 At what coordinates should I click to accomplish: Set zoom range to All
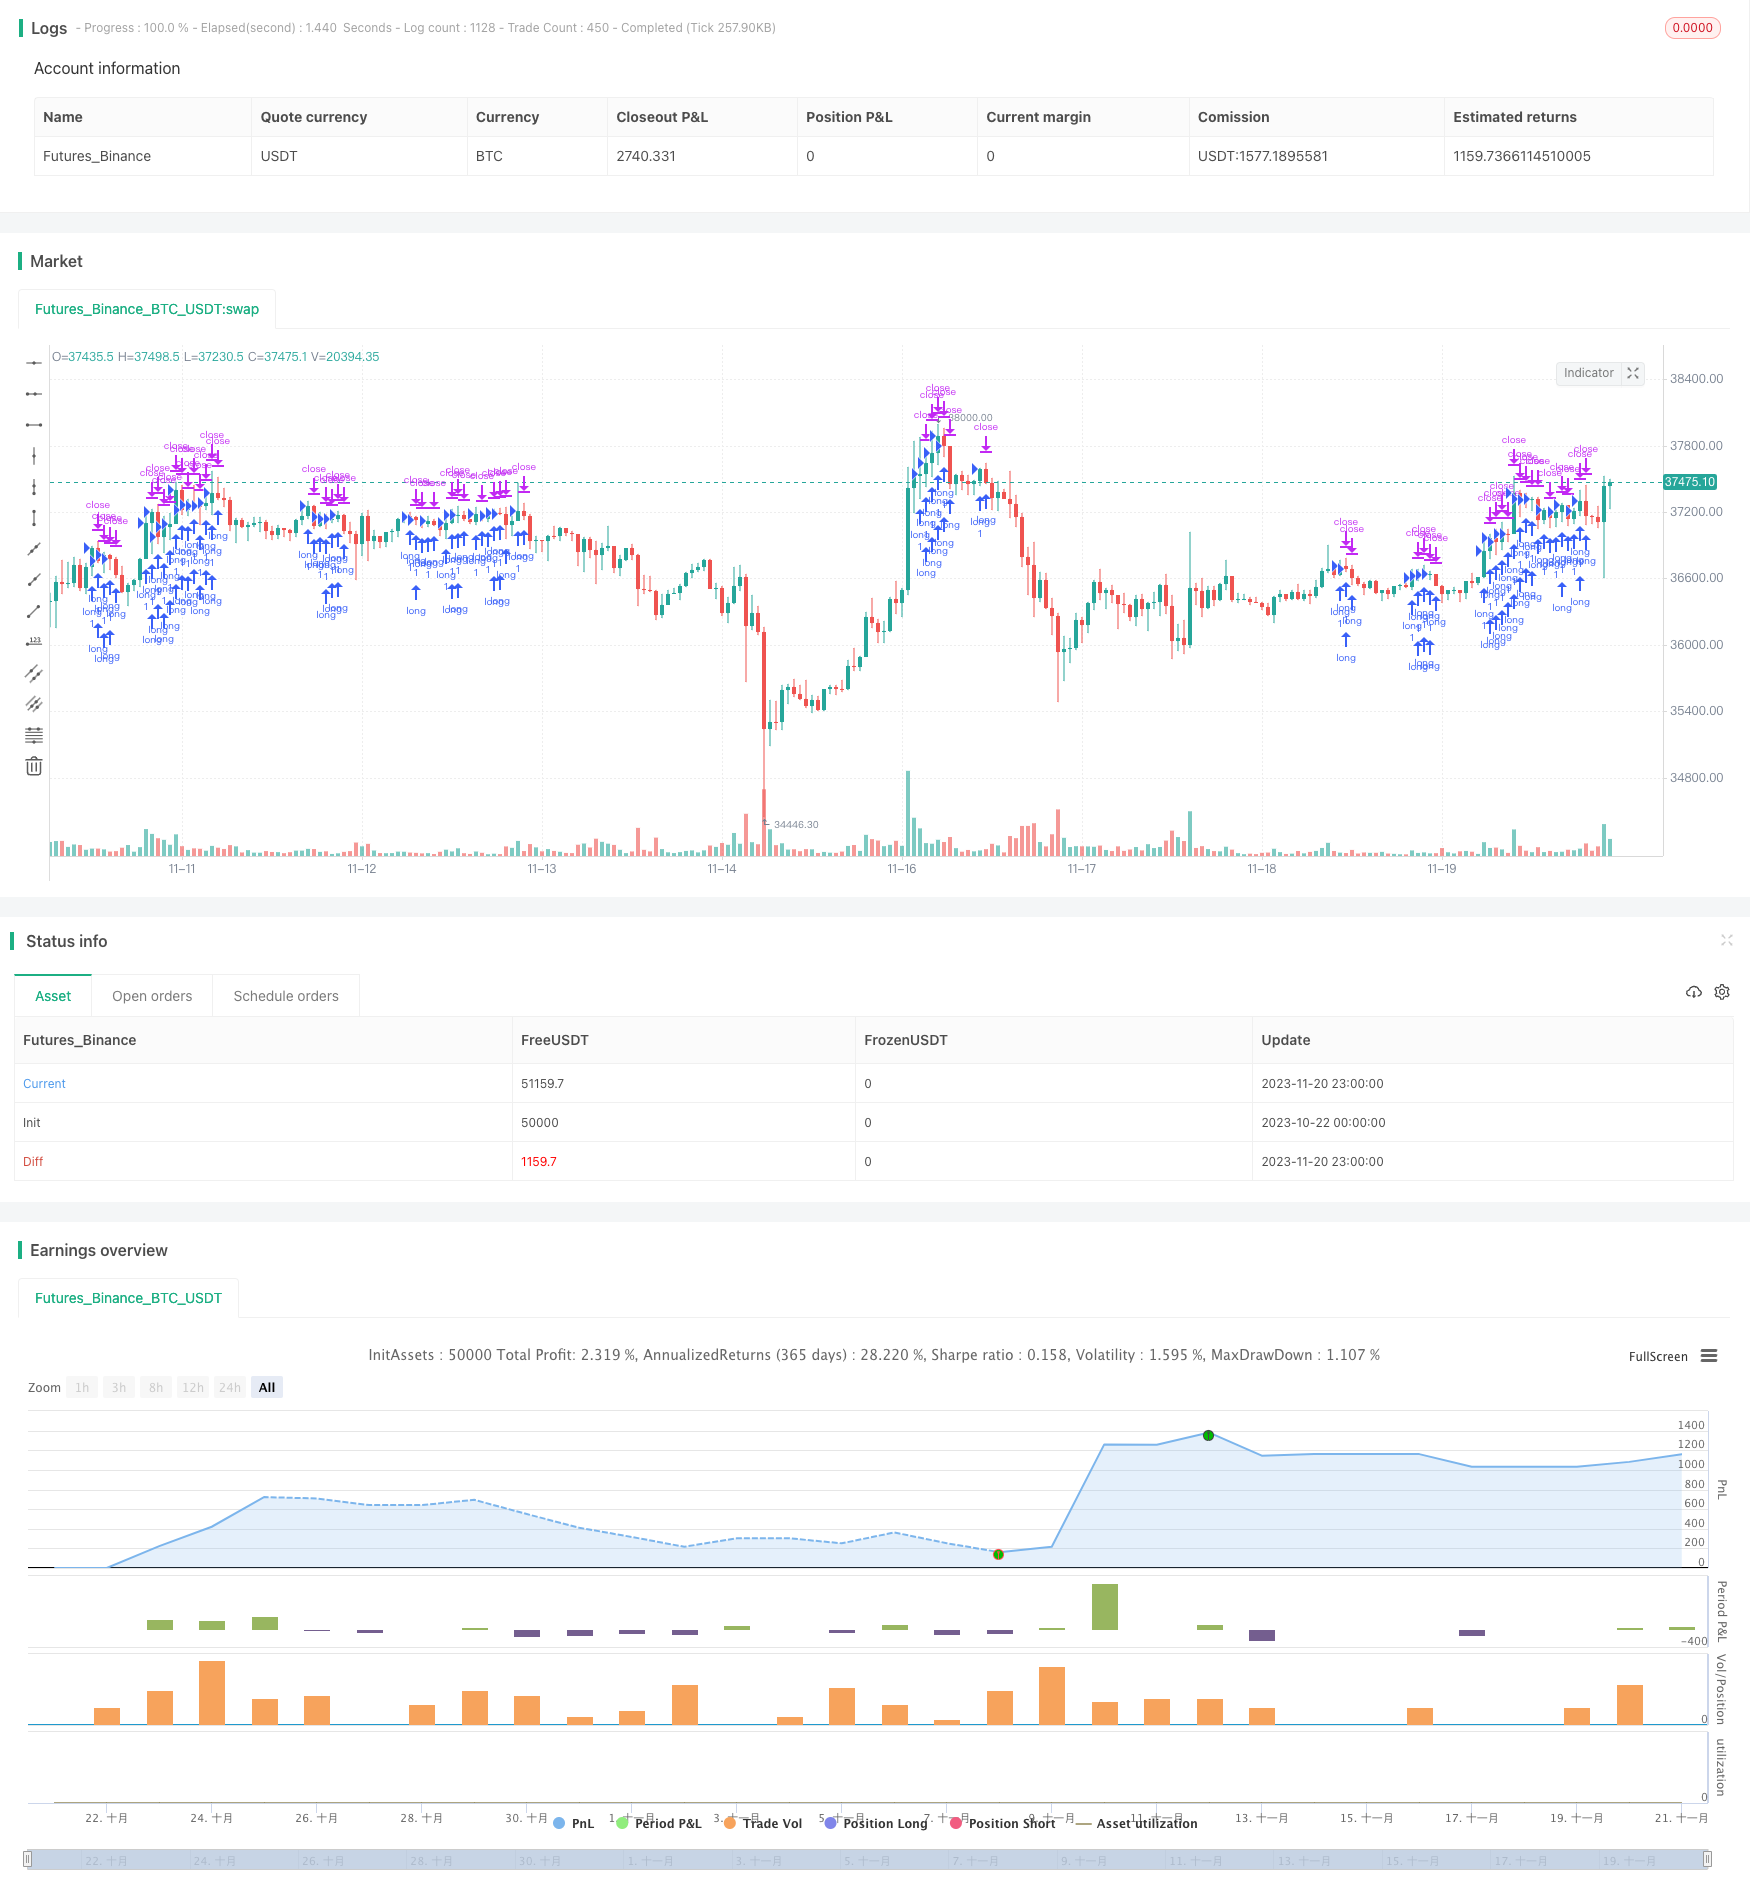[267, 1387]
